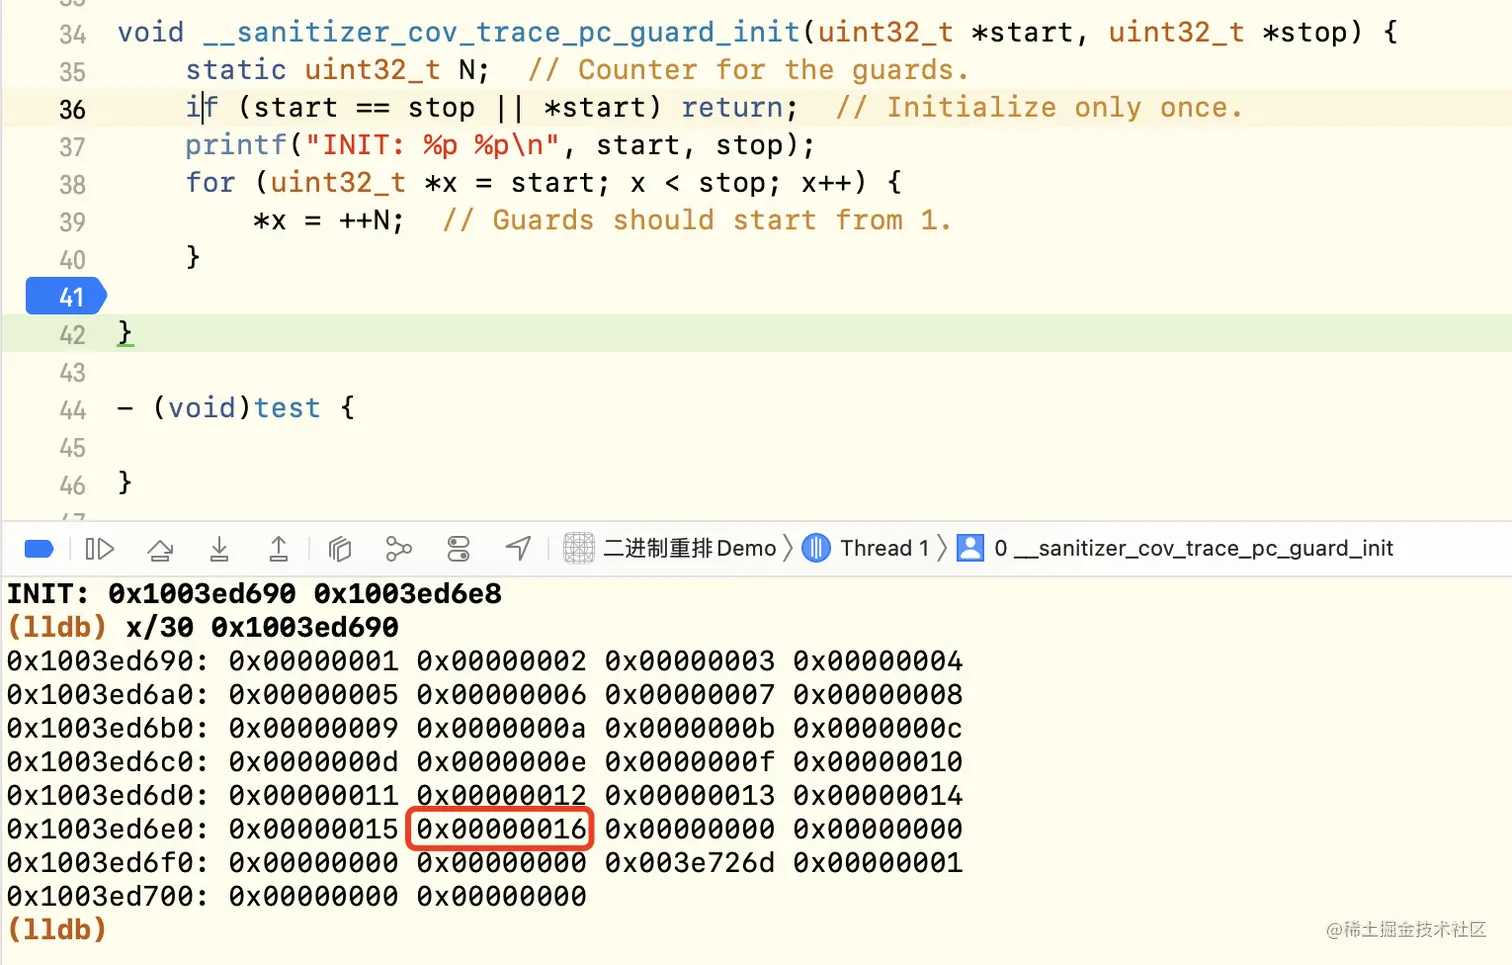
Task: Click the address 0x1003ed6e0: in the console
Action: 108,829
